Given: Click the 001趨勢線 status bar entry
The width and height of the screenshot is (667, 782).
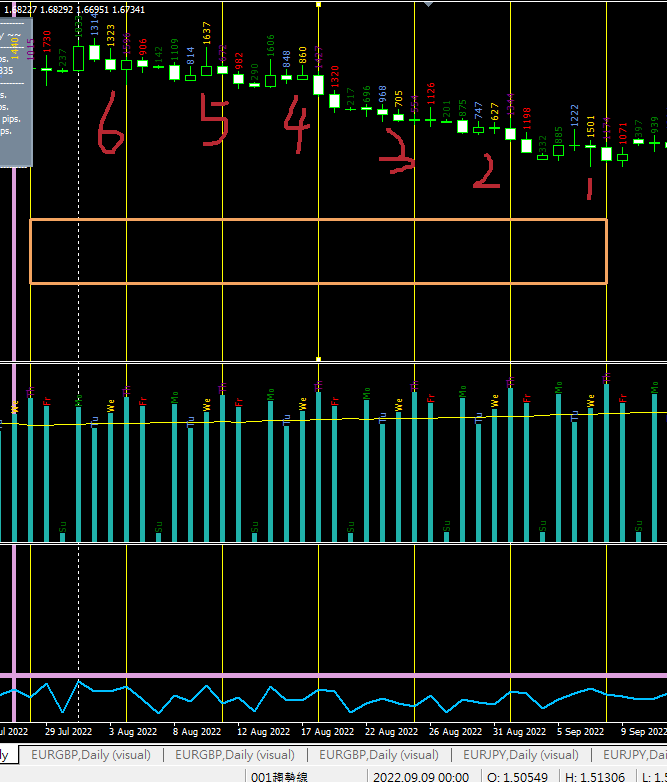Looking at the screenshot, I should point(279,777).
